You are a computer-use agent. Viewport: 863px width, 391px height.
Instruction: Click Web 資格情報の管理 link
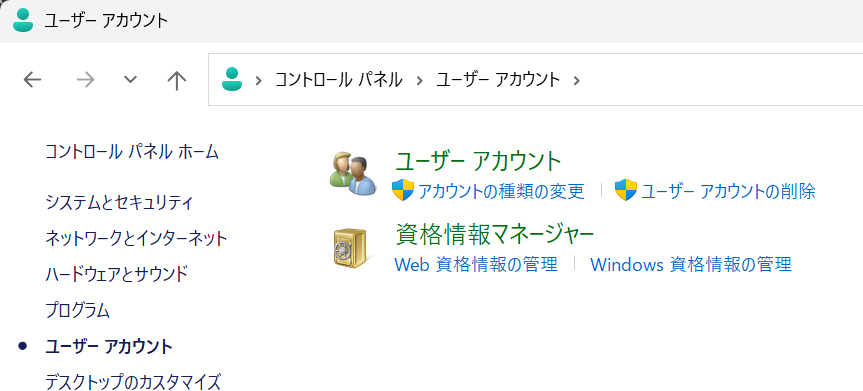[476, 264]
